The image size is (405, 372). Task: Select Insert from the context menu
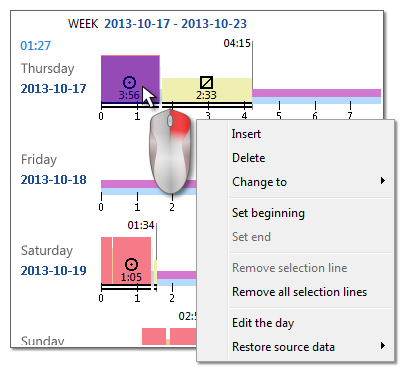pyautogui.click(x=246, y=134)
